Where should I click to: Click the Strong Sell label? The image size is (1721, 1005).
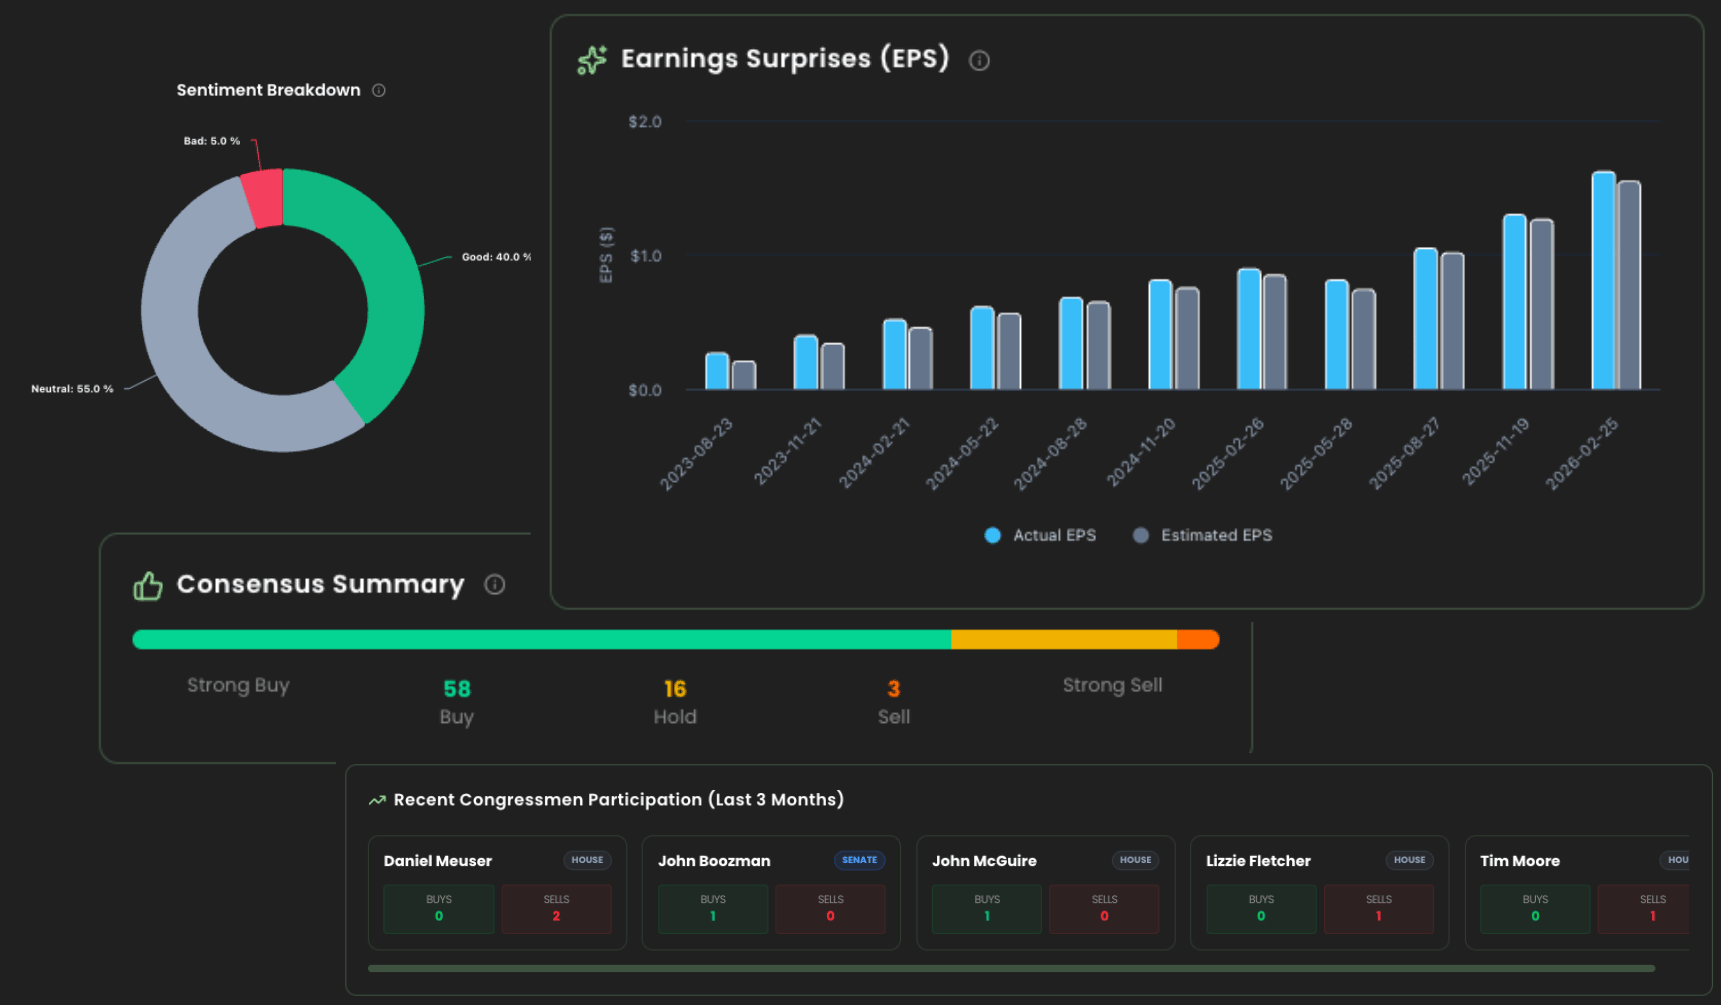[x=1112, y=686]
